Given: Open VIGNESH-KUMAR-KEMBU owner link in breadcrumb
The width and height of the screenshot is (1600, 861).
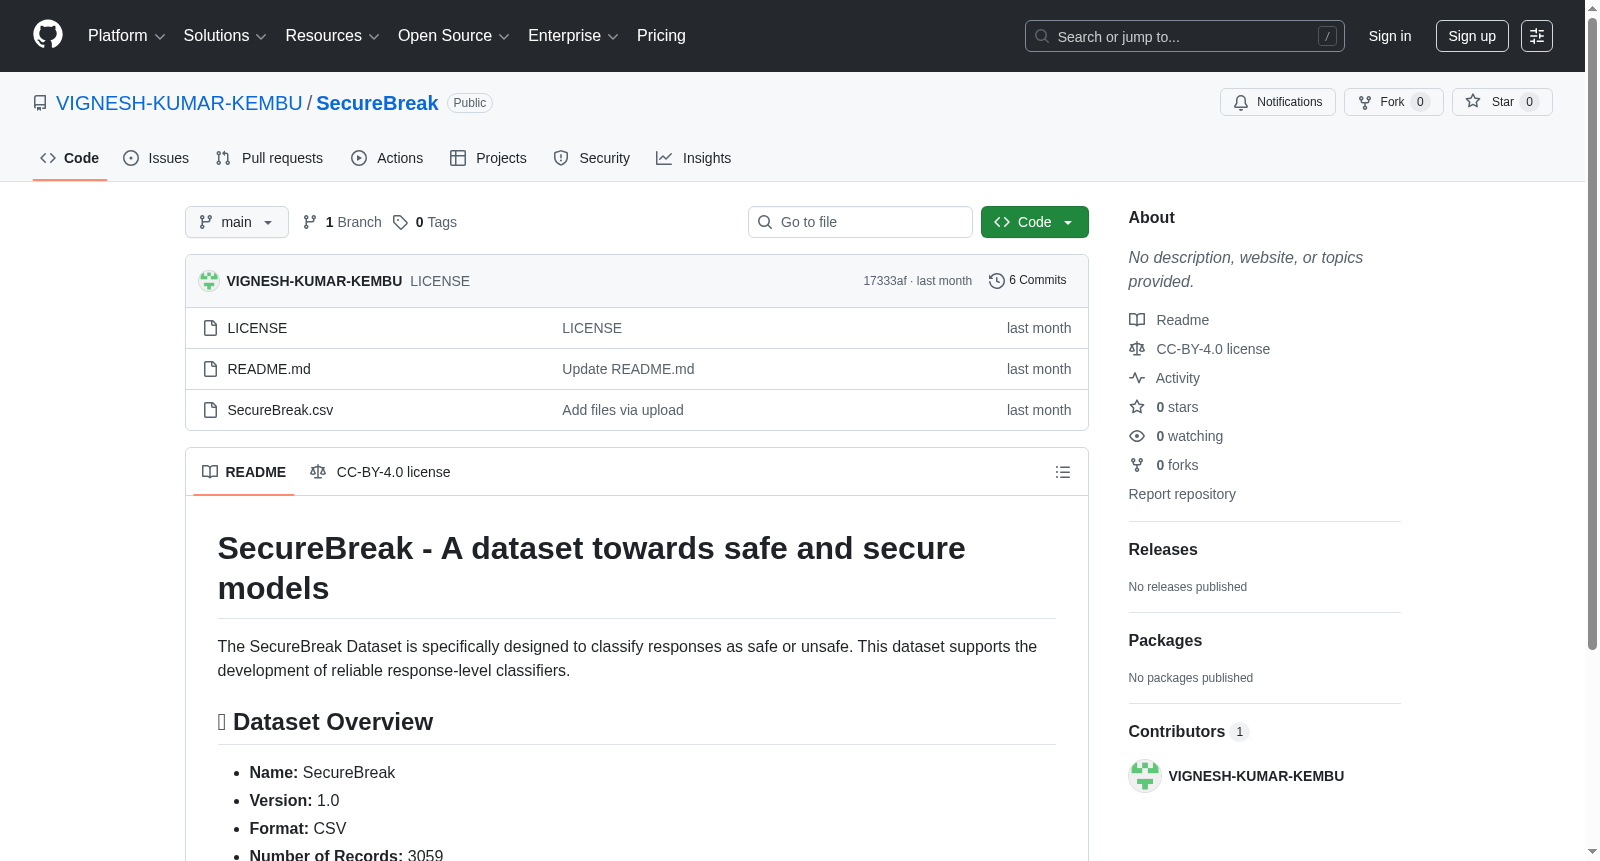Looking at the screenshot, I should (179, 103).
